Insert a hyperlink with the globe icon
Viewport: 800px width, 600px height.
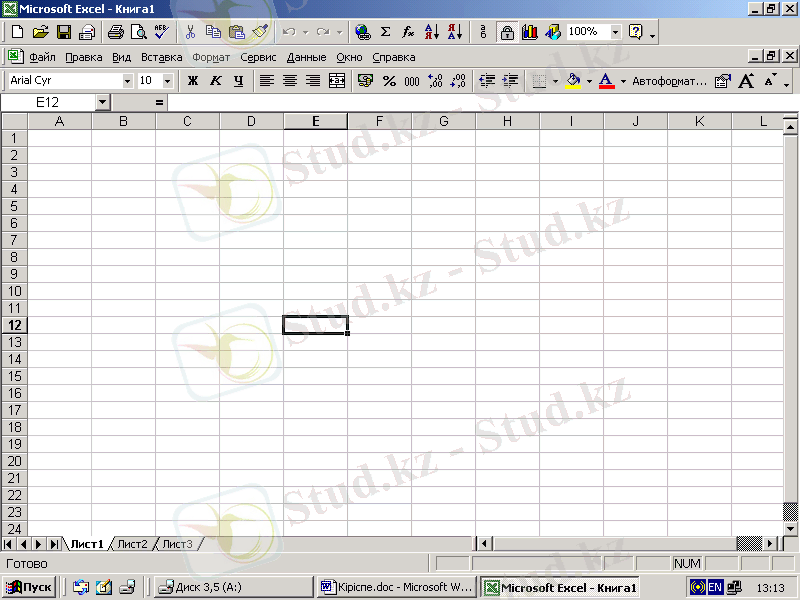(x=363, y=32)
